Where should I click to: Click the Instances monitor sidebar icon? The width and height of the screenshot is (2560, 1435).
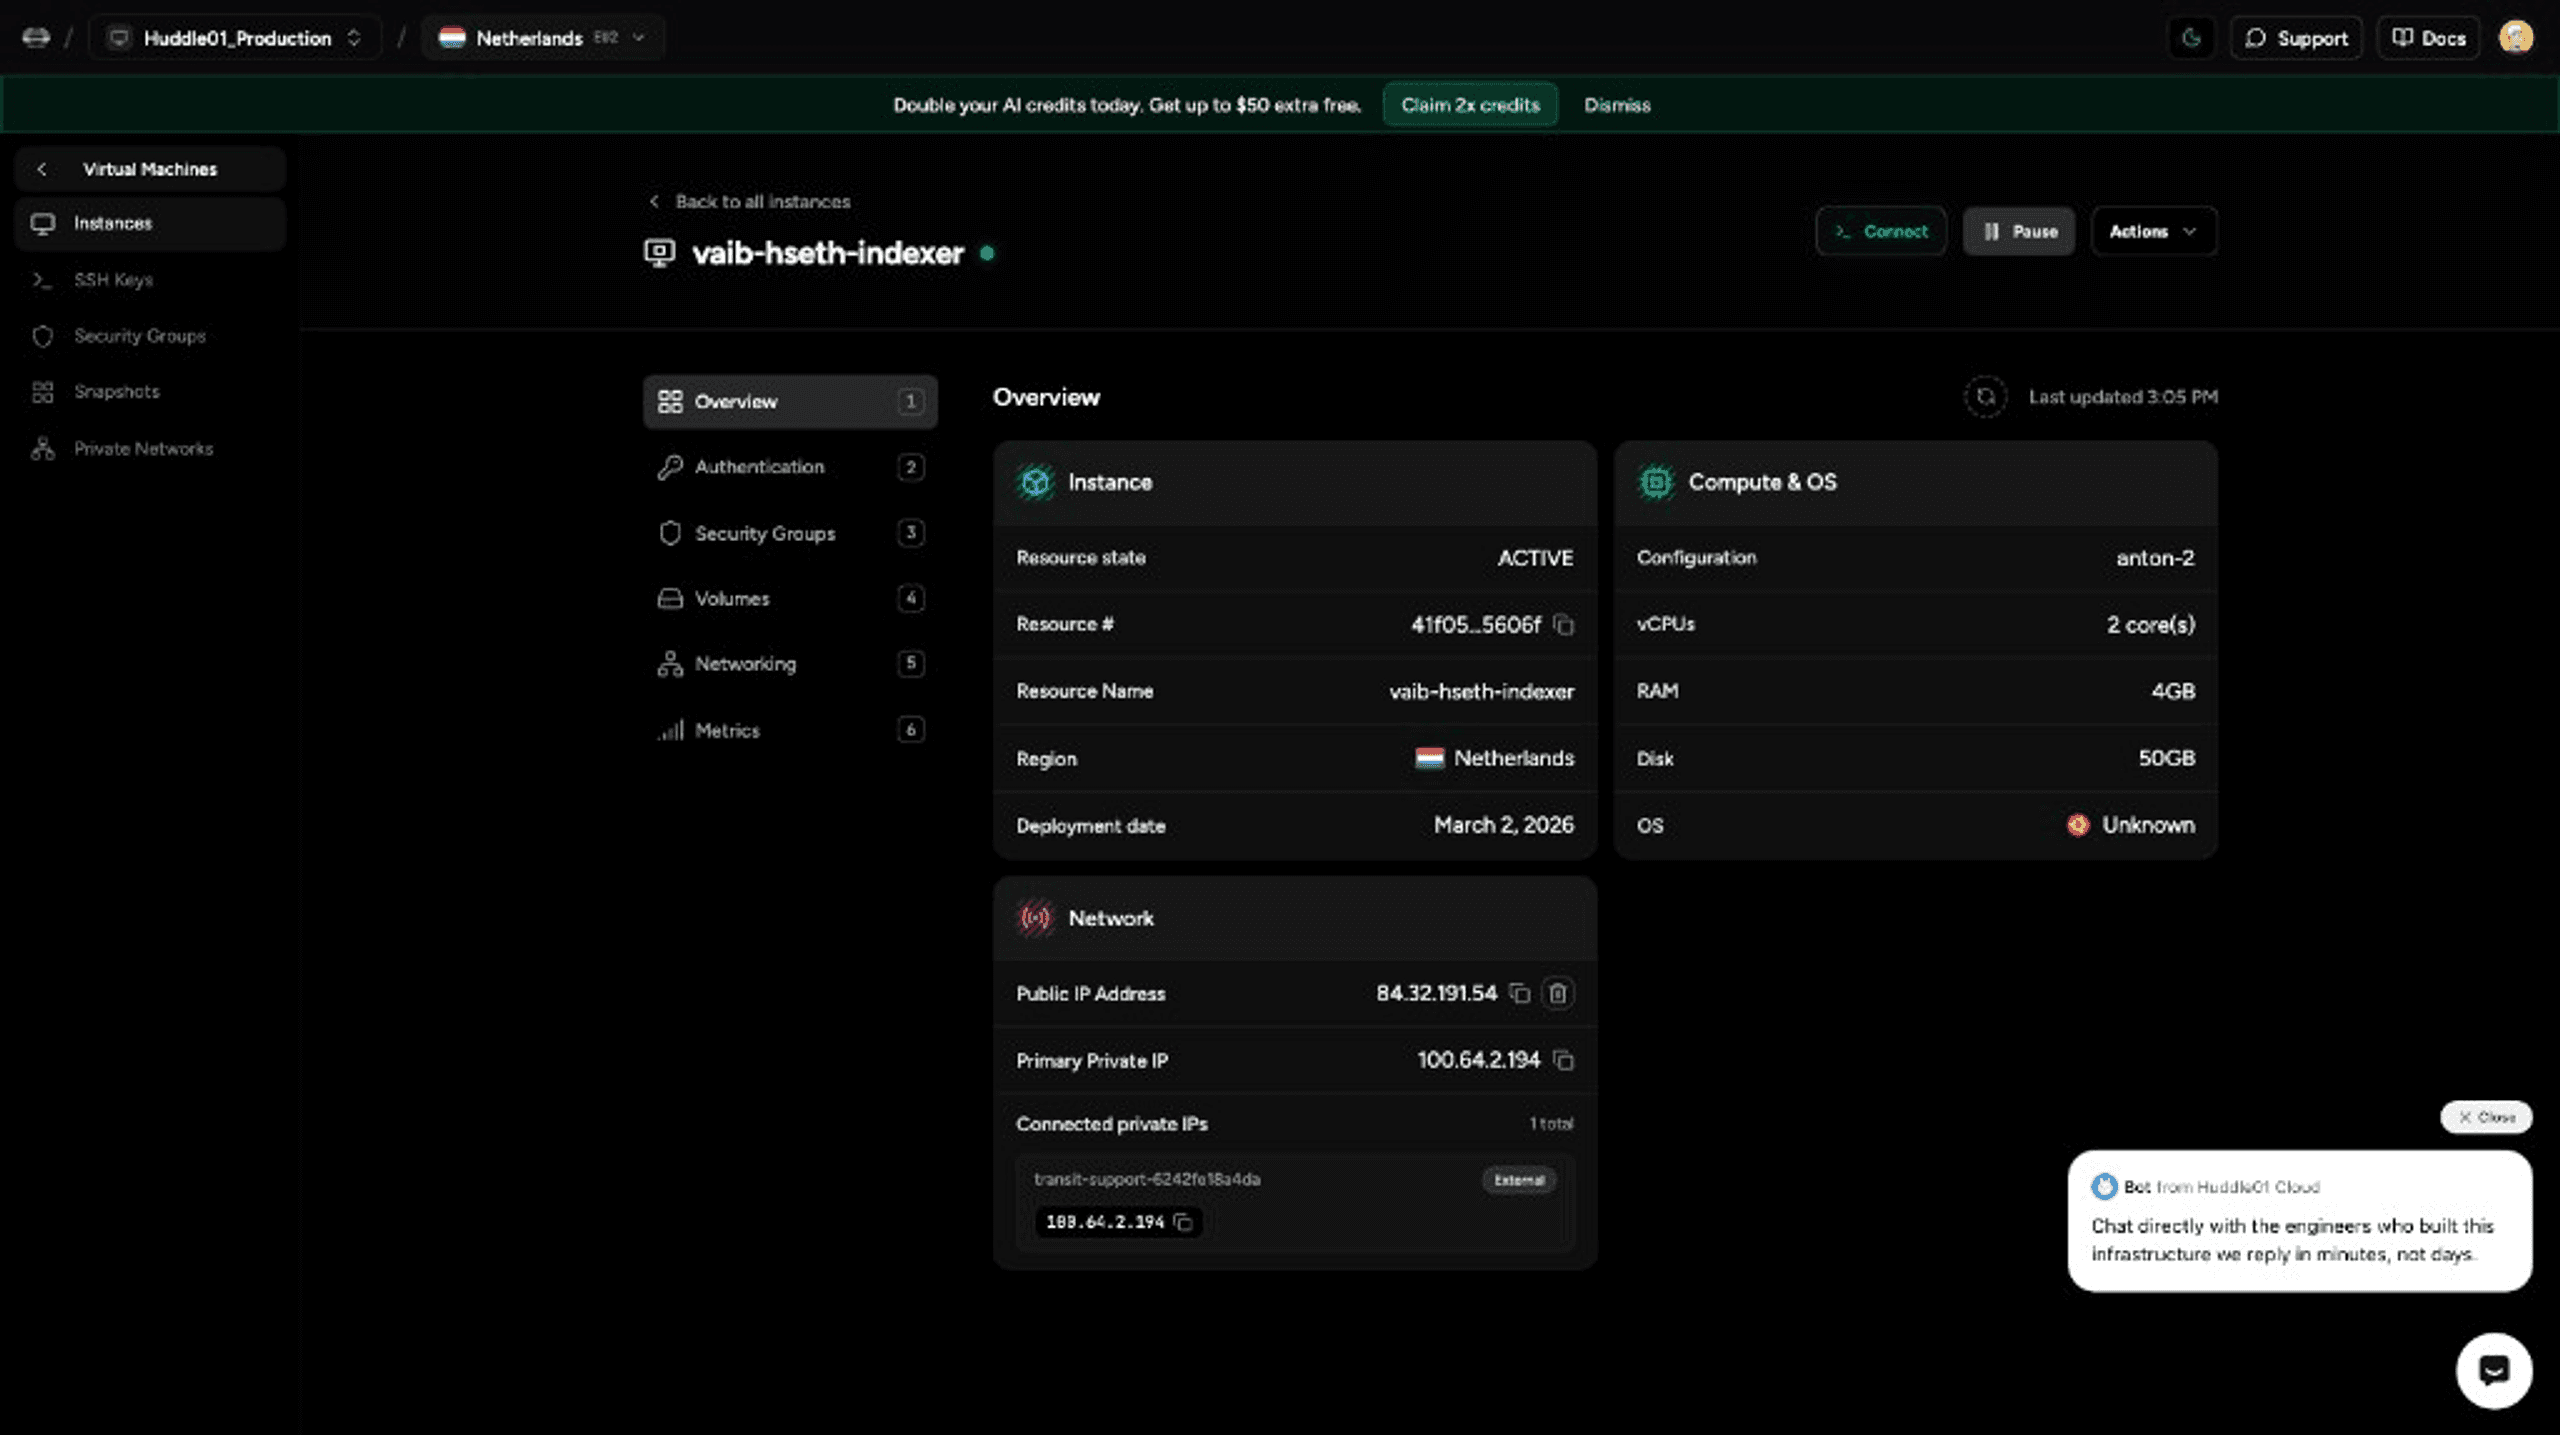pyautogui.click(x=42, y=223)
